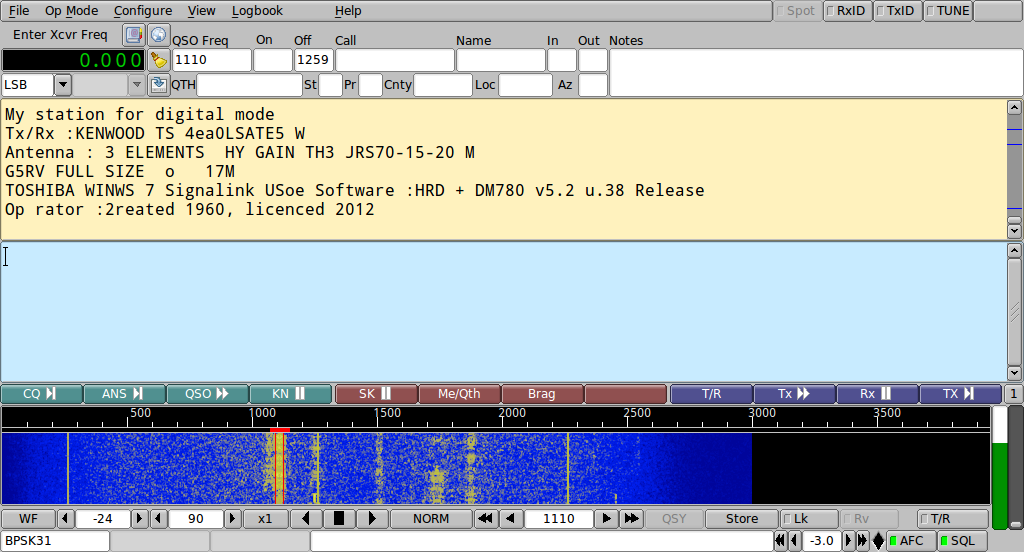The width and height of the screenshot is (1024, 552).
Task: Decrease squelch level -3.0 fast
Action: coord(780,541)
